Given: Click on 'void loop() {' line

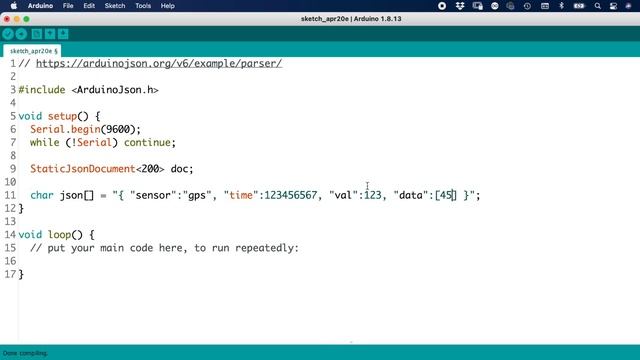Looking at the screenshot, I should pyautogui.click(x=56, y=235).
